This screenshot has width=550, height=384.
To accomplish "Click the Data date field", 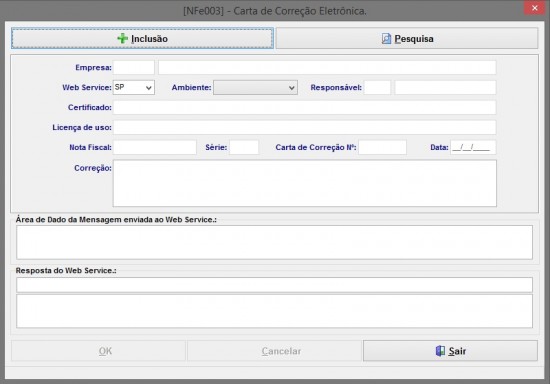I will [x=473, y=147].
